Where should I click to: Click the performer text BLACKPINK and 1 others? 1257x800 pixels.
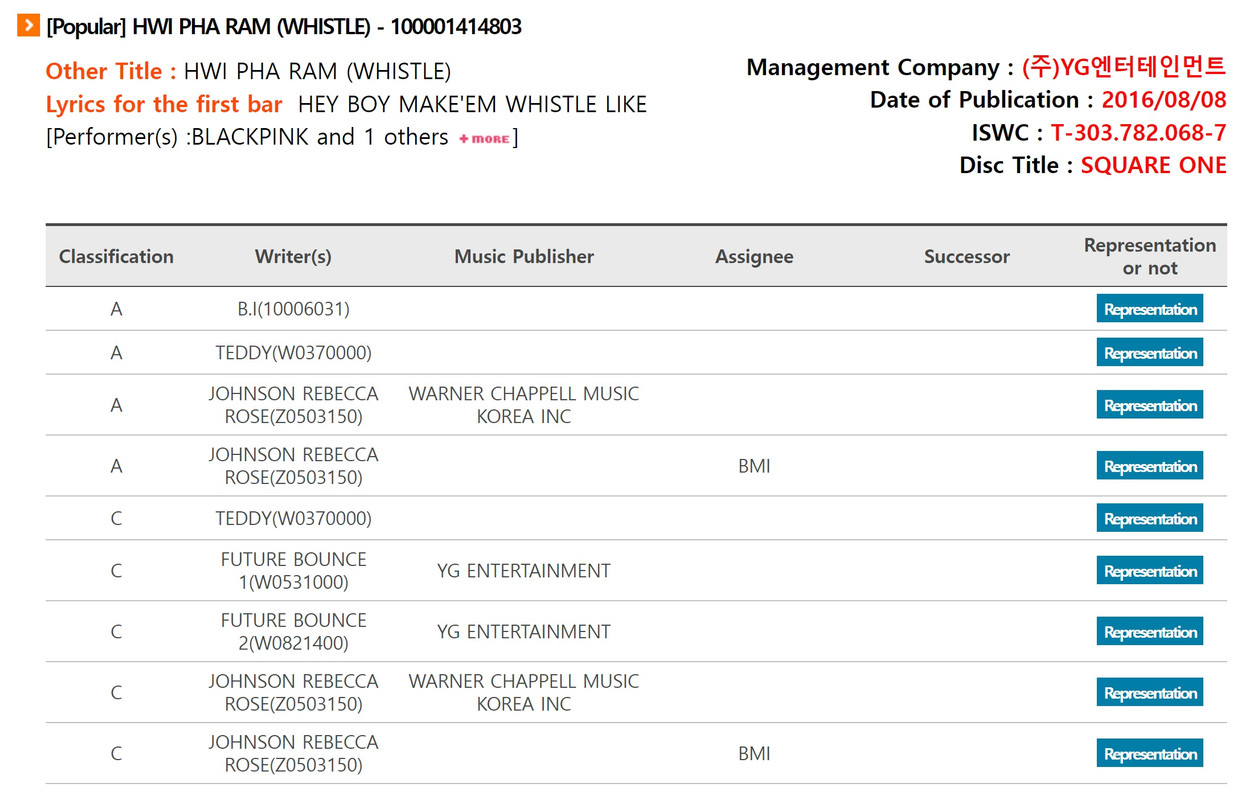320,137
